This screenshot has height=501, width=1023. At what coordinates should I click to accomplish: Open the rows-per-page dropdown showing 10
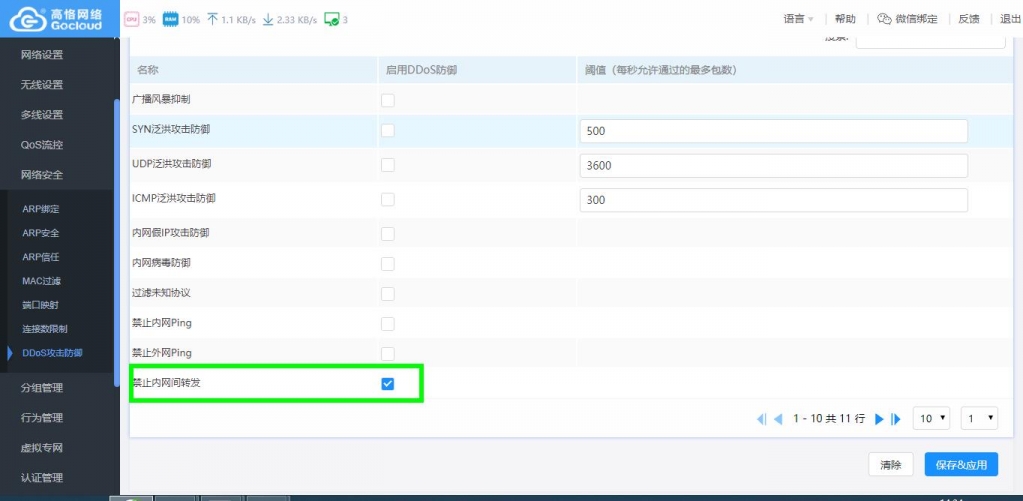coord(932,418)
